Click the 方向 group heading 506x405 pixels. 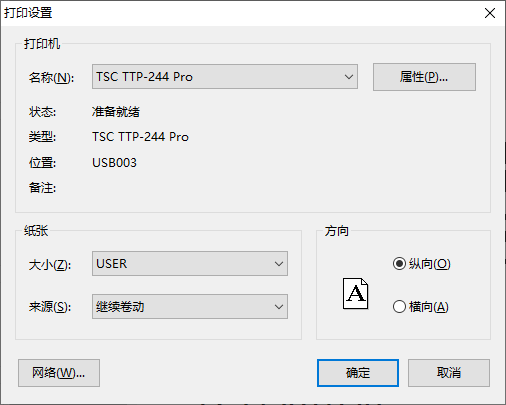click(x=337, y=231)
